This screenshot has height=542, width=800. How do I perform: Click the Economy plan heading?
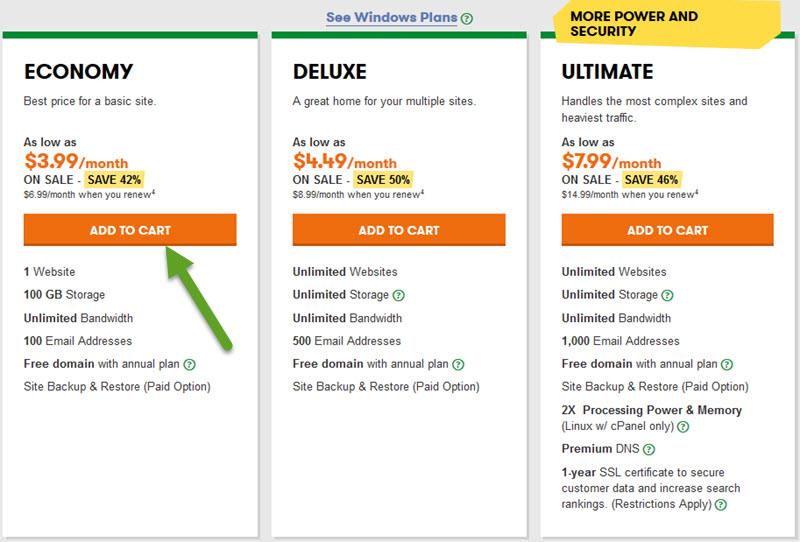79,71
